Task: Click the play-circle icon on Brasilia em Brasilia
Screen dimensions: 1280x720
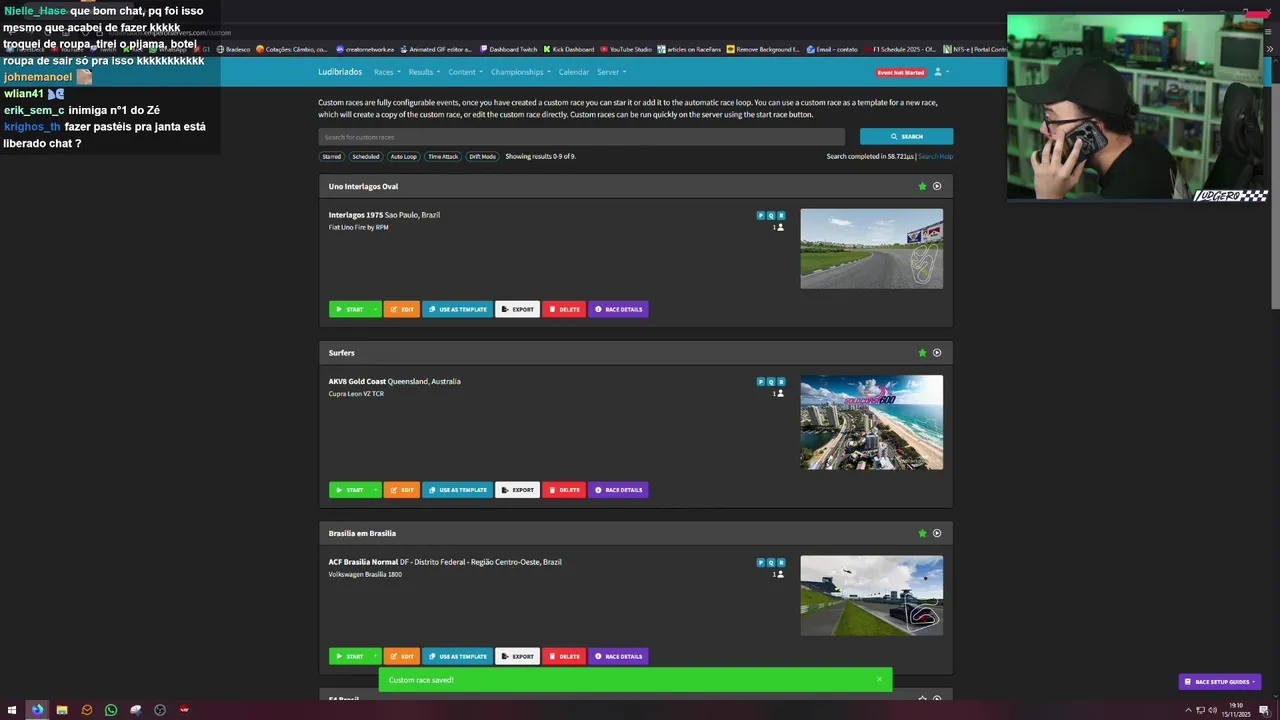Action: click(x=937, y=533)
